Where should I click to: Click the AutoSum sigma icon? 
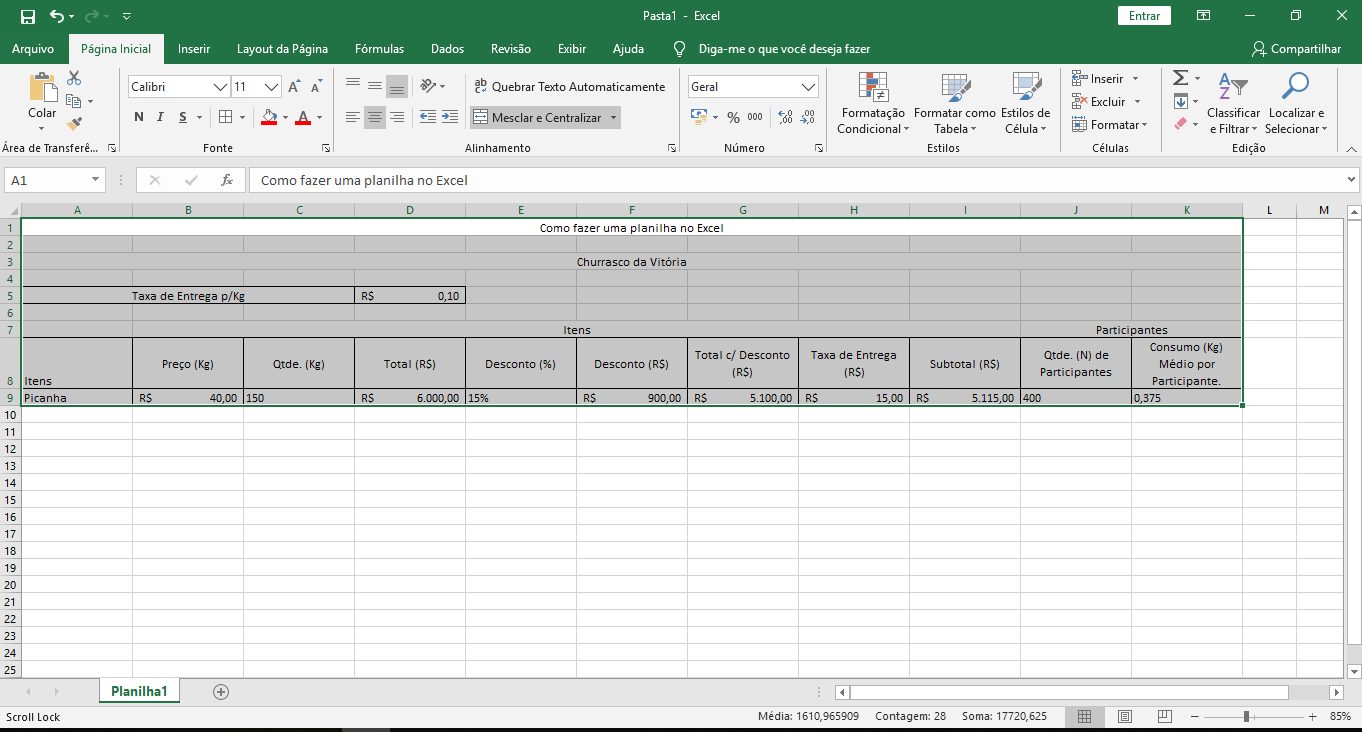coord(1180,78)
